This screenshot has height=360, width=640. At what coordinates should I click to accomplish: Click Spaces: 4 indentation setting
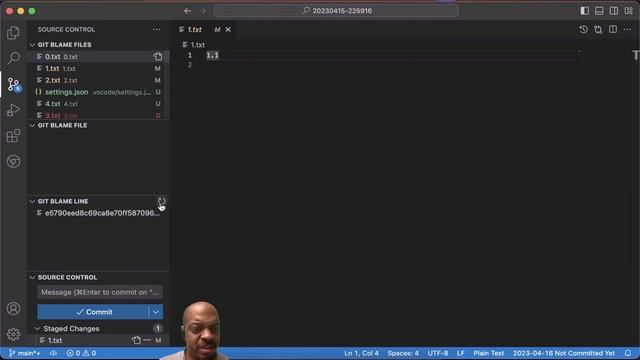[x=403, y=353]
